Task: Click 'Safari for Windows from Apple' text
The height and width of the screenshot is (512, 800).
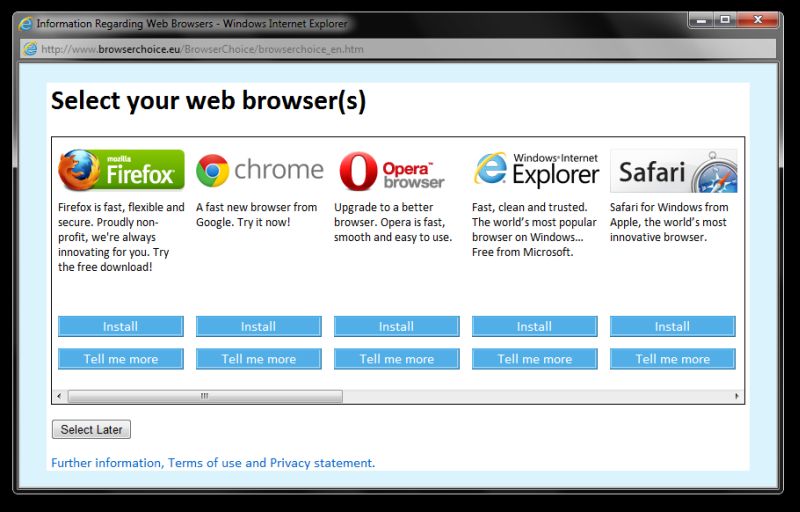Action: pyautogui.click(x=669, y=222)
